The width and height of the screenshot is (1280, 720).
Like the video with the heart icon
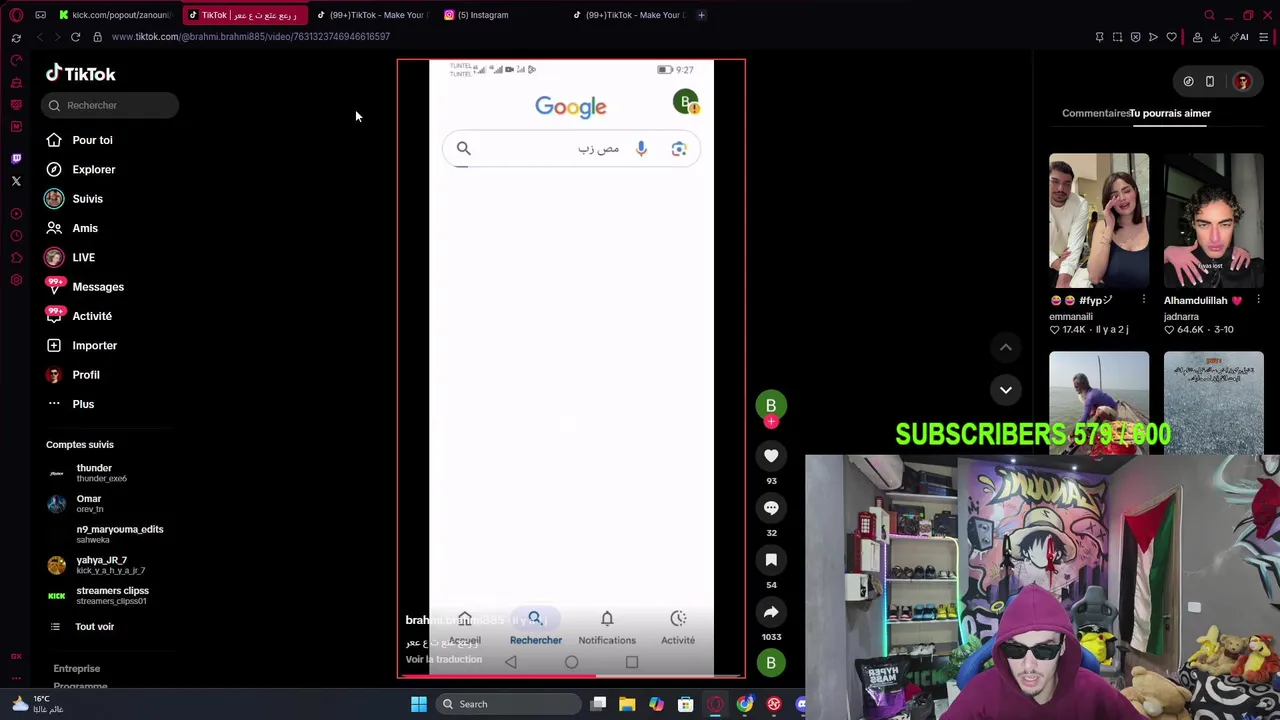[x=771, y=456]
